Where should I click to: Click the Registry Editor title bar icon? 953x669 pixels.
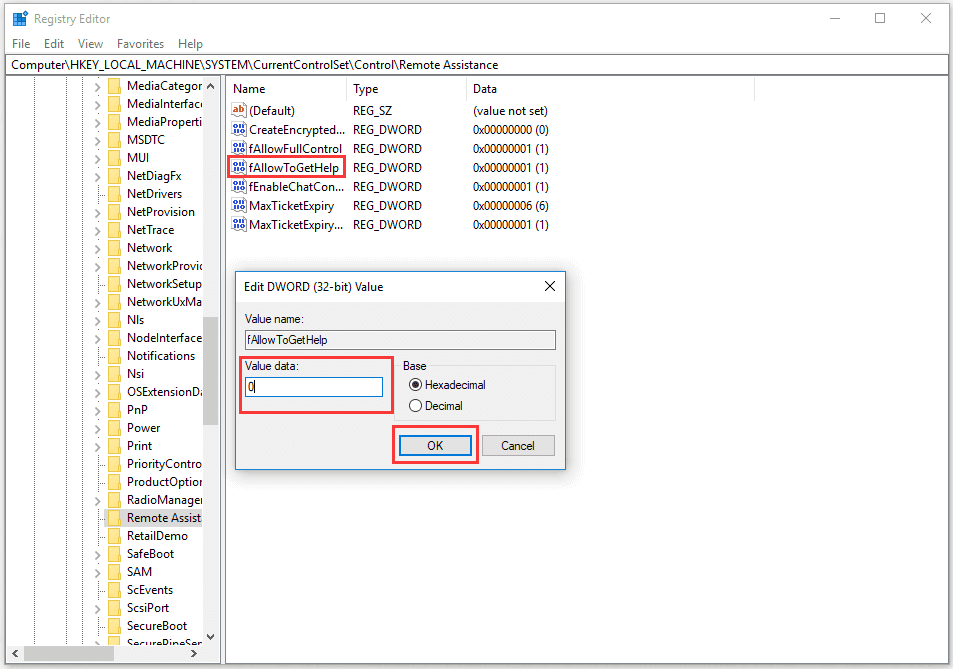[x=20, y=17]
